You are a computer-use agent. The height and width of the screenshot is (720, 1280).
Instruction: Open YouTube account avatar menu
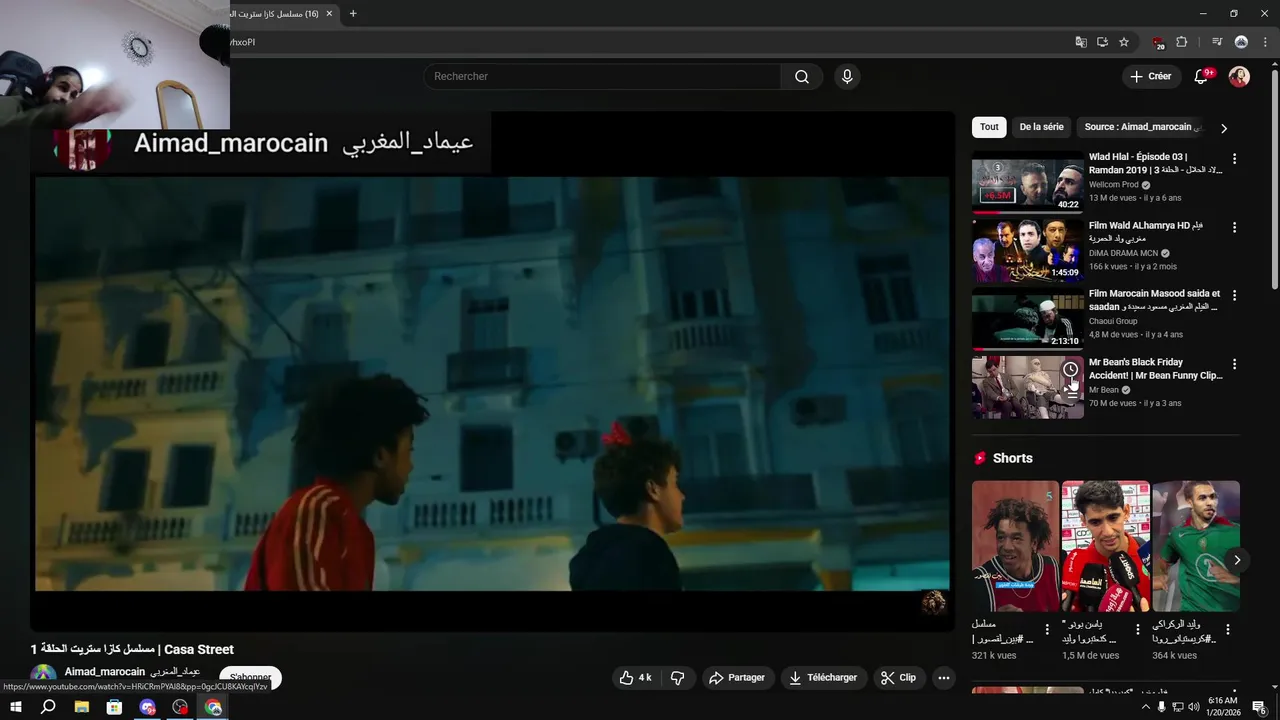(1239, 77)
